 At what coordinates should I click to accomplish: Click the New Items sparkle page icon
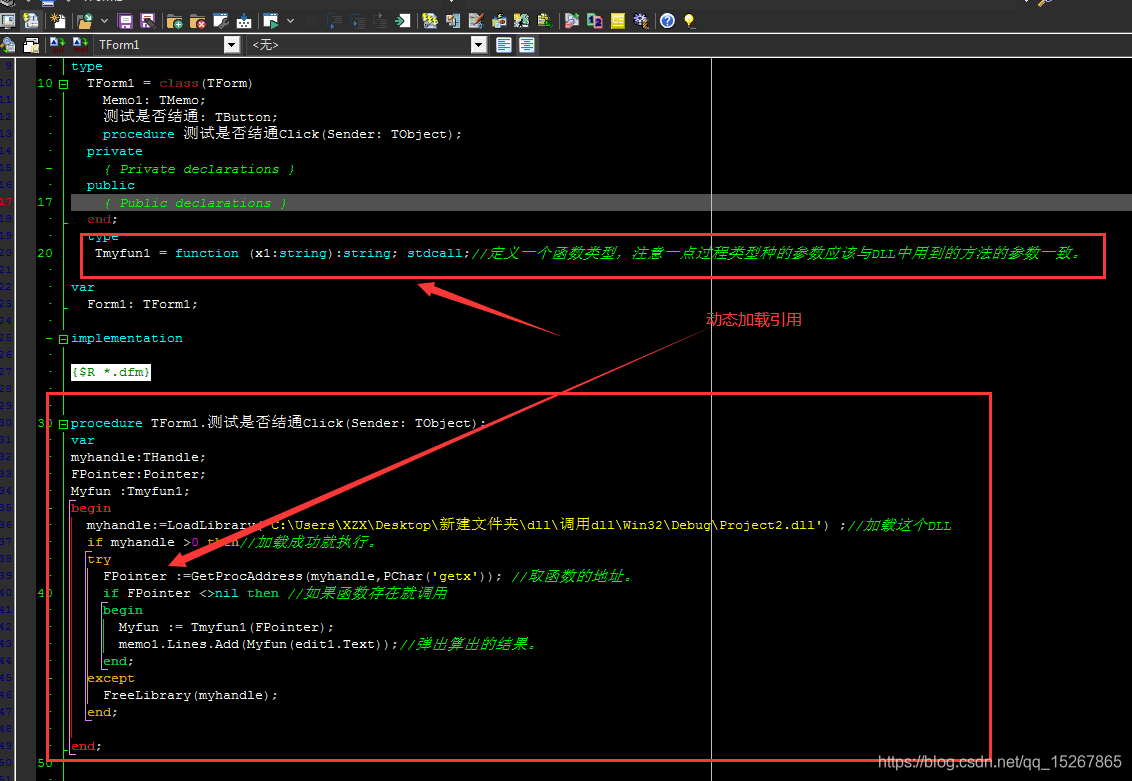(58, 21)
